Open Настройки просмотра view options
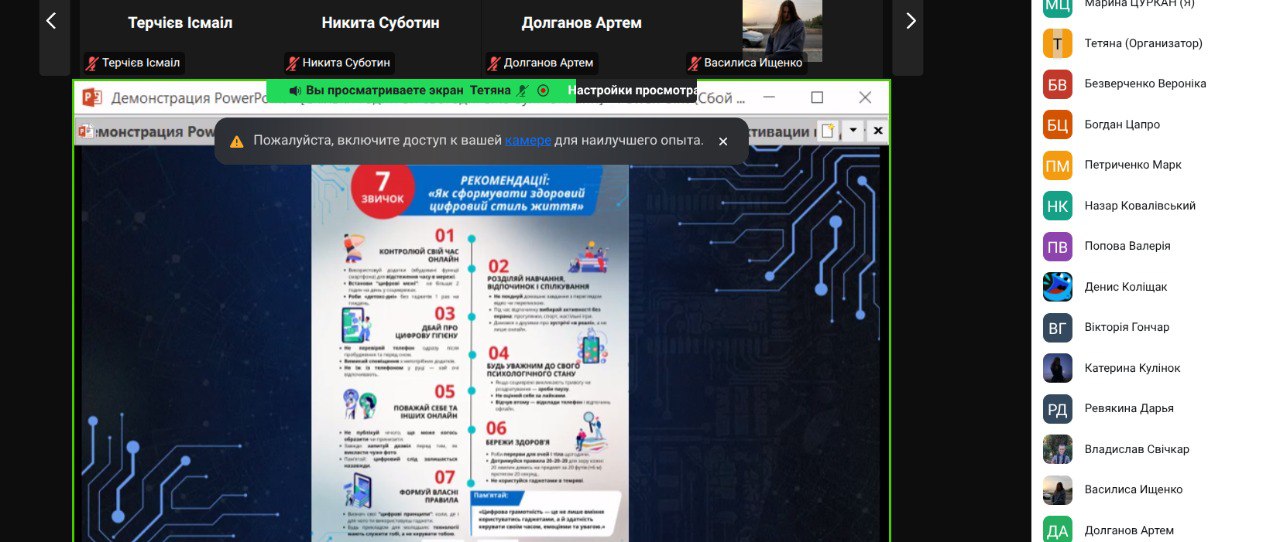This screenshot has height=542, width=1280. (x=631, y=91)
